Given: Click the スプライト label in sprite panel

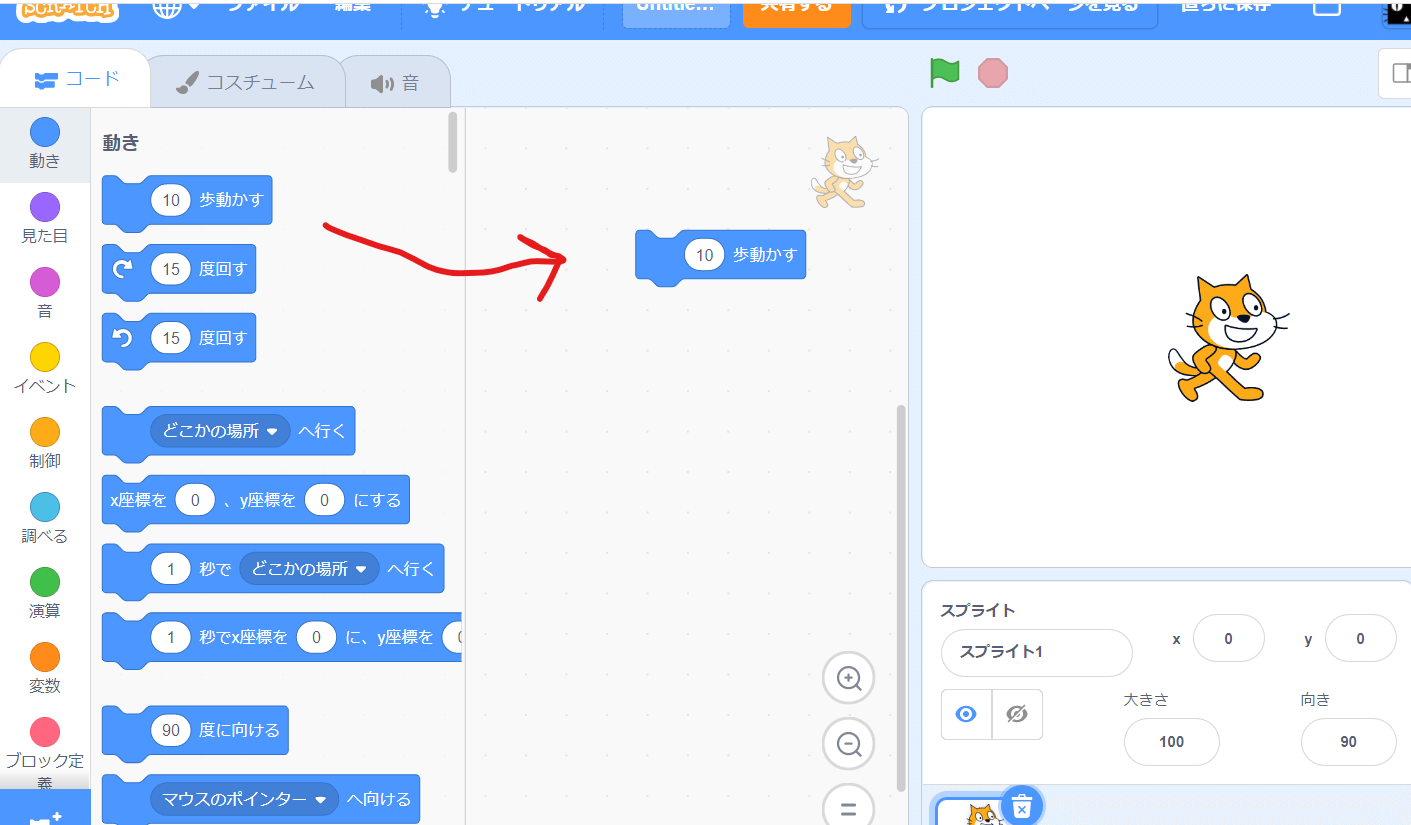Looking at the screenshot, I should pyautogui.click(x=977, y=610).
